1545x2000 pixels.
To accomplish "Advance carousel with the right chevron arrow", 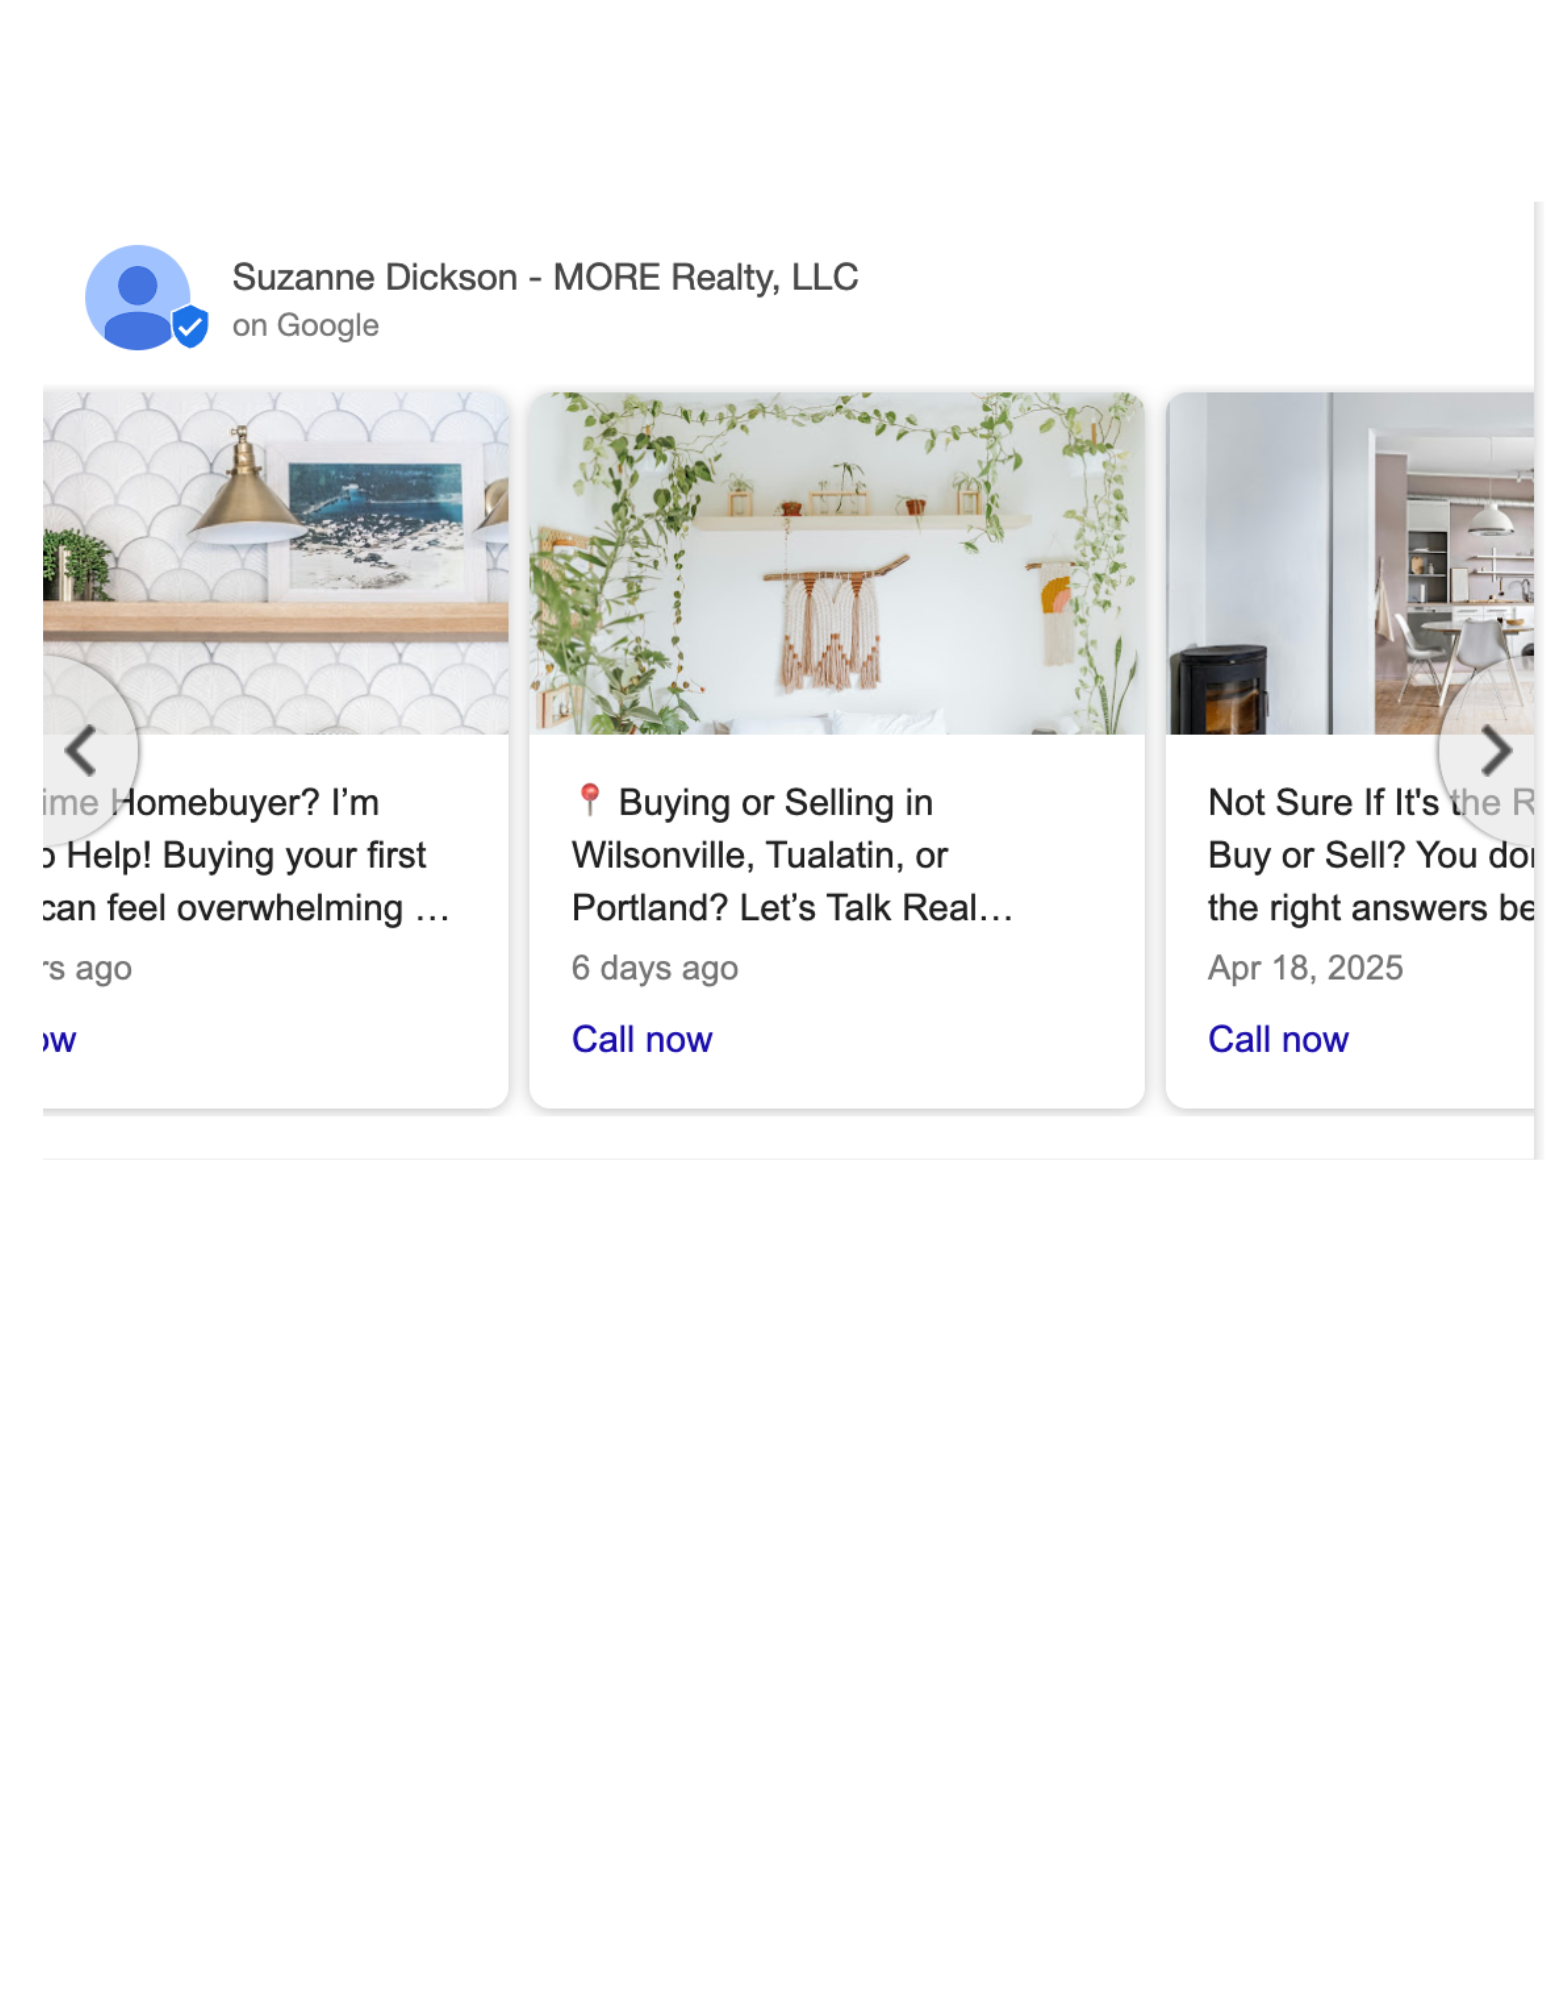I will [1494, 750].
